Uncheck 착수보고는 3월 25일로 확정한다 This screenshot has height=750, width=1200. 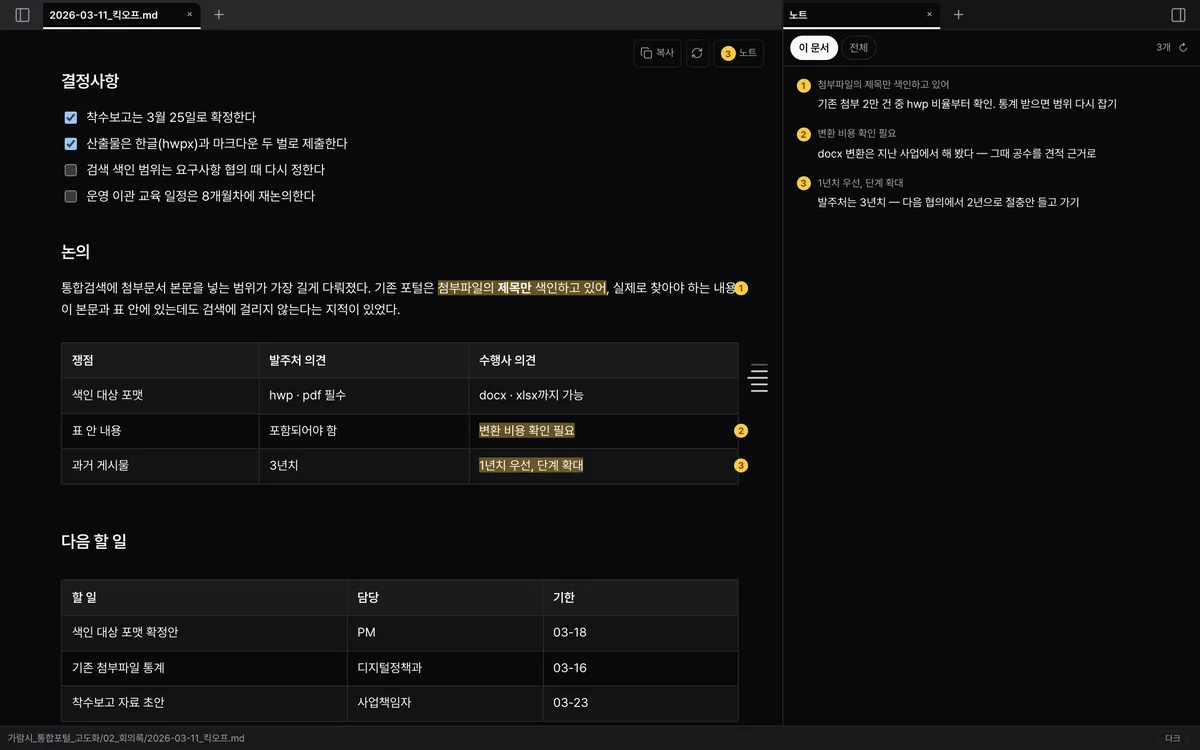pos(71,118)
